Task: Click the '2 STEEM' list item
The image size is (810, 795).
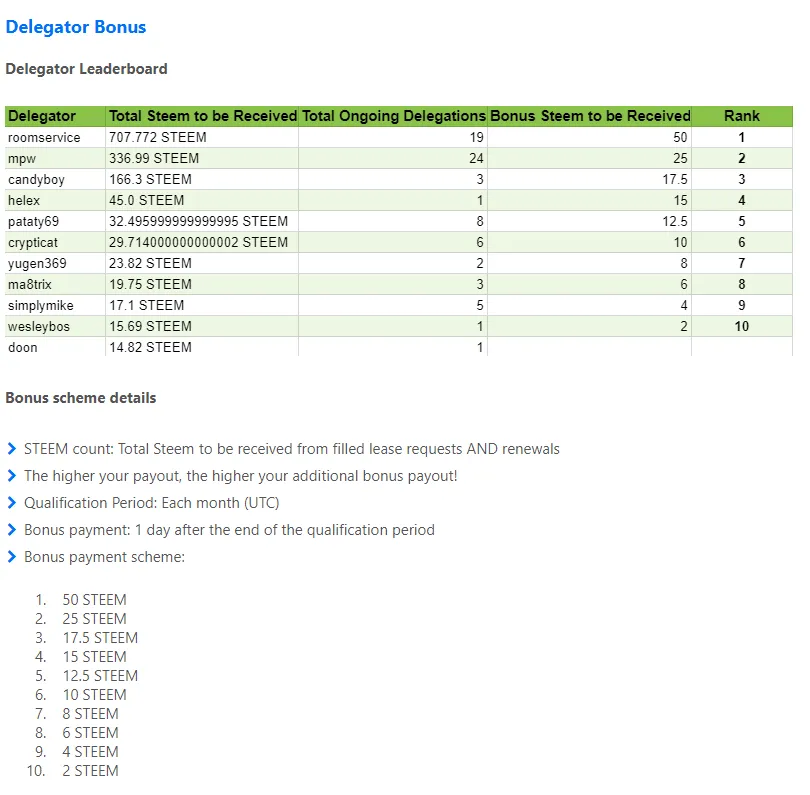Action: 90,771
